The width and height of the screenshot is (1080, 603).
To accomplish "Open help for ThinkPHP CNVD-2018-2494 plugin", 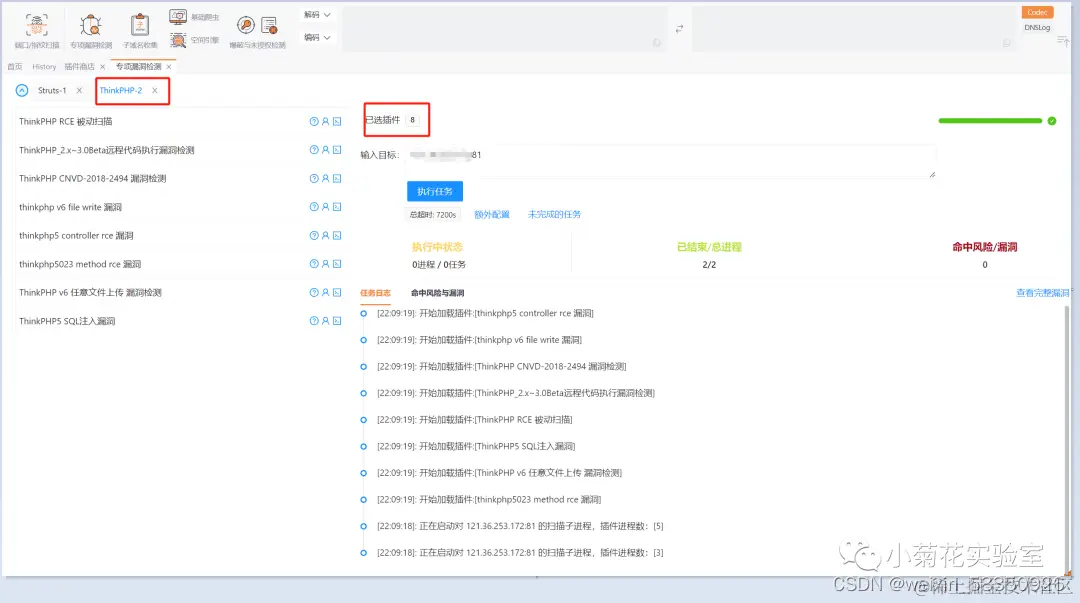I will coord(314,178).
